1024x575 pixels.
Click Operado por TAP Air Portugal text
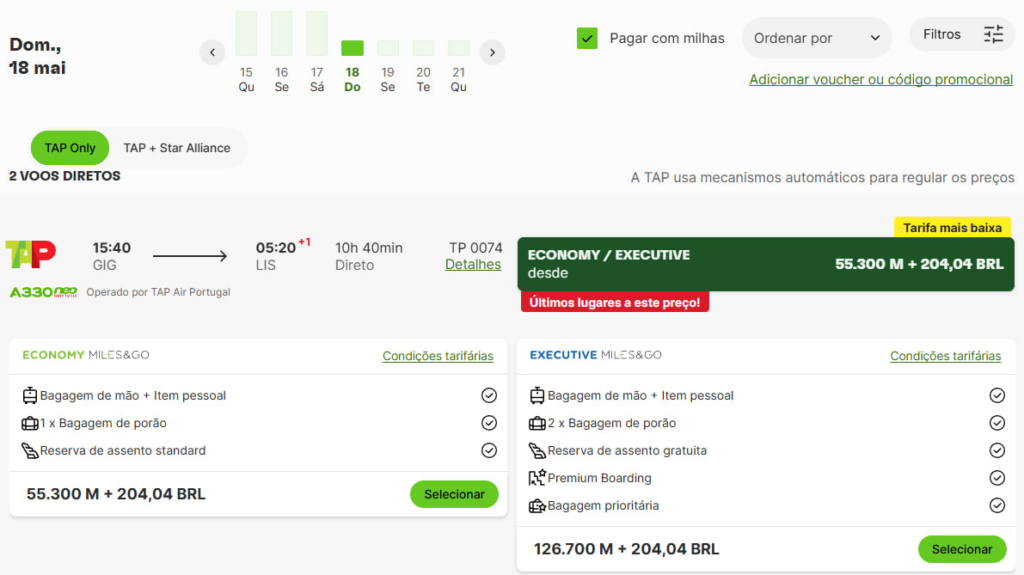coord(158,293)
